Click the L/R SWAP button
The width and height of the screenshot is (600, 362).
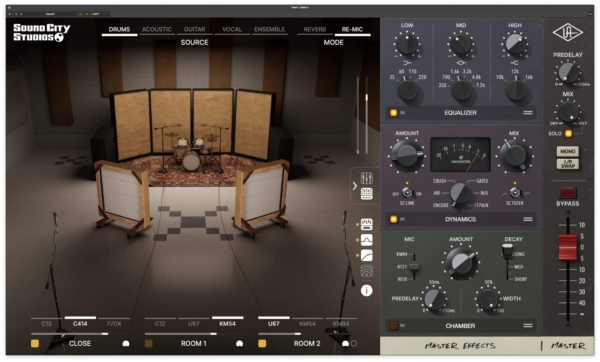(568, 165)
